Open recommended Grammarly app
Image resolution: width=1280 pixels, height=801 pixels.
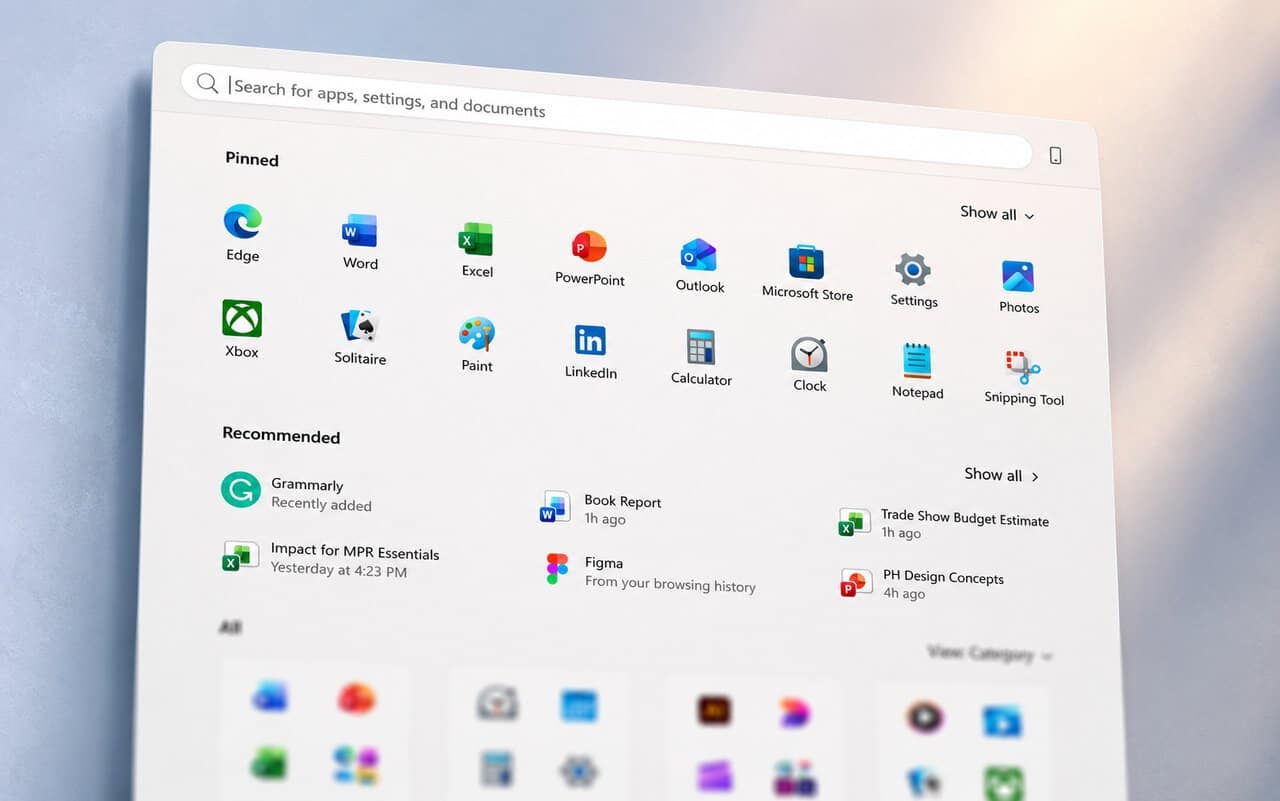(x=297, y=493)
